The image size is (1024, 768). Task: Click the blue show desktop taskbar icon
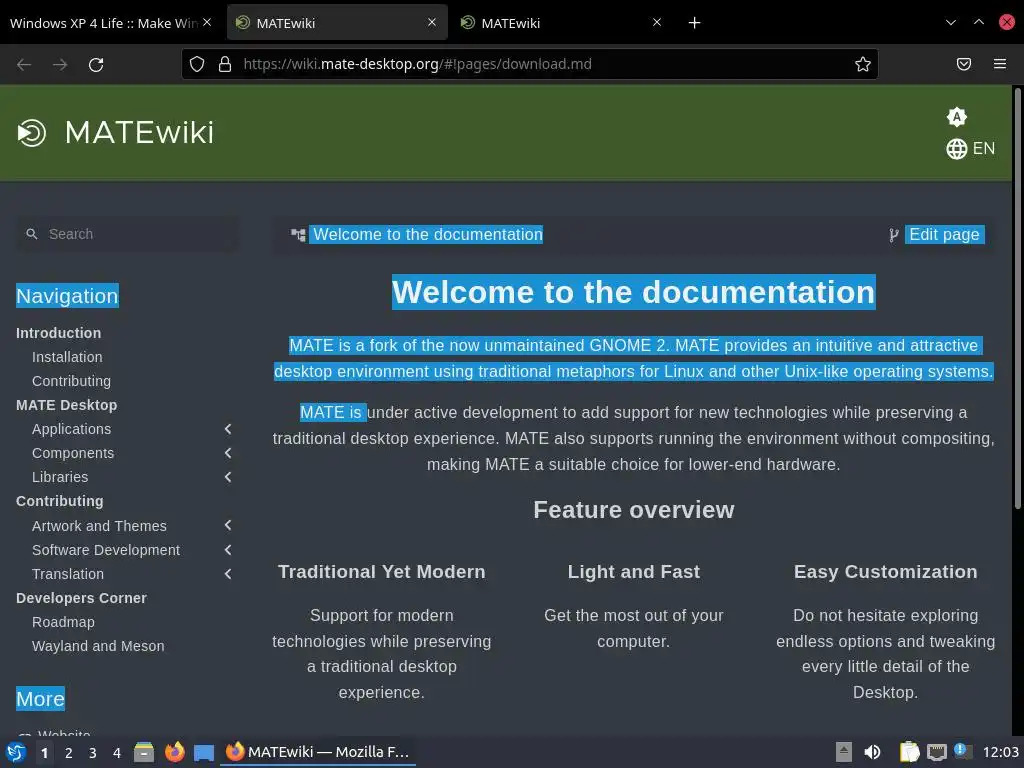[204, 753]
